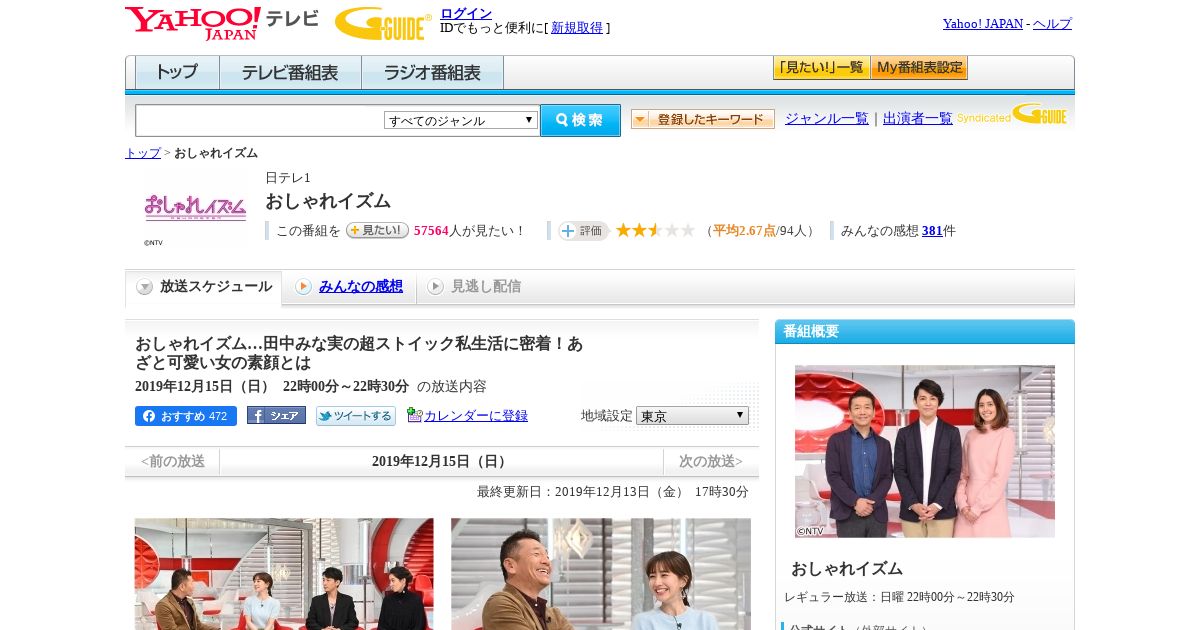Click the おしゃれイズム program logo thumbnail

click(195, 208)
